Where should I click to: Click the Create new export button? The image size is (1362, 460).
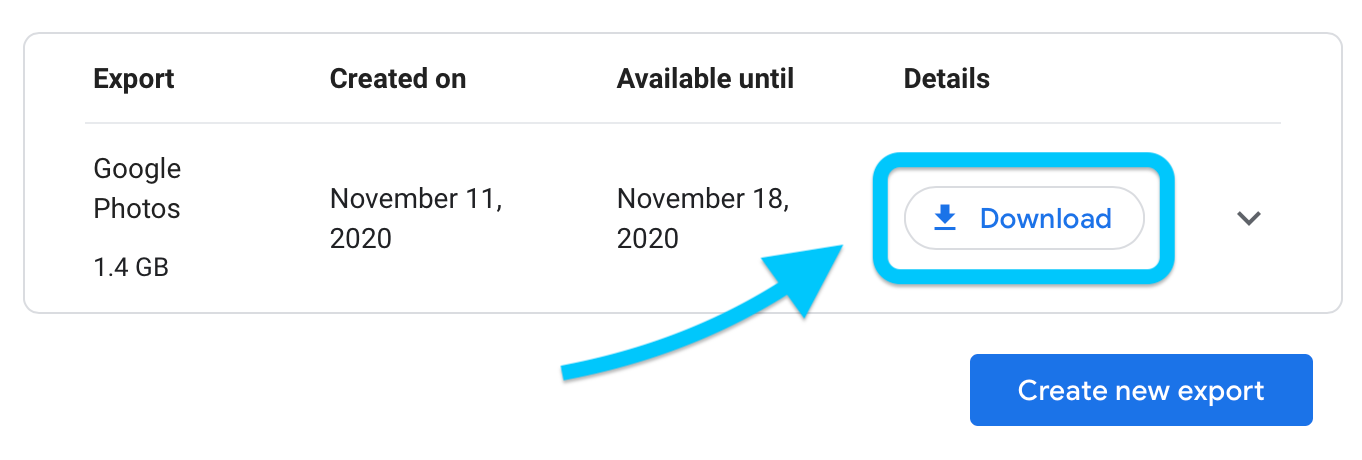pos(1141,390)
